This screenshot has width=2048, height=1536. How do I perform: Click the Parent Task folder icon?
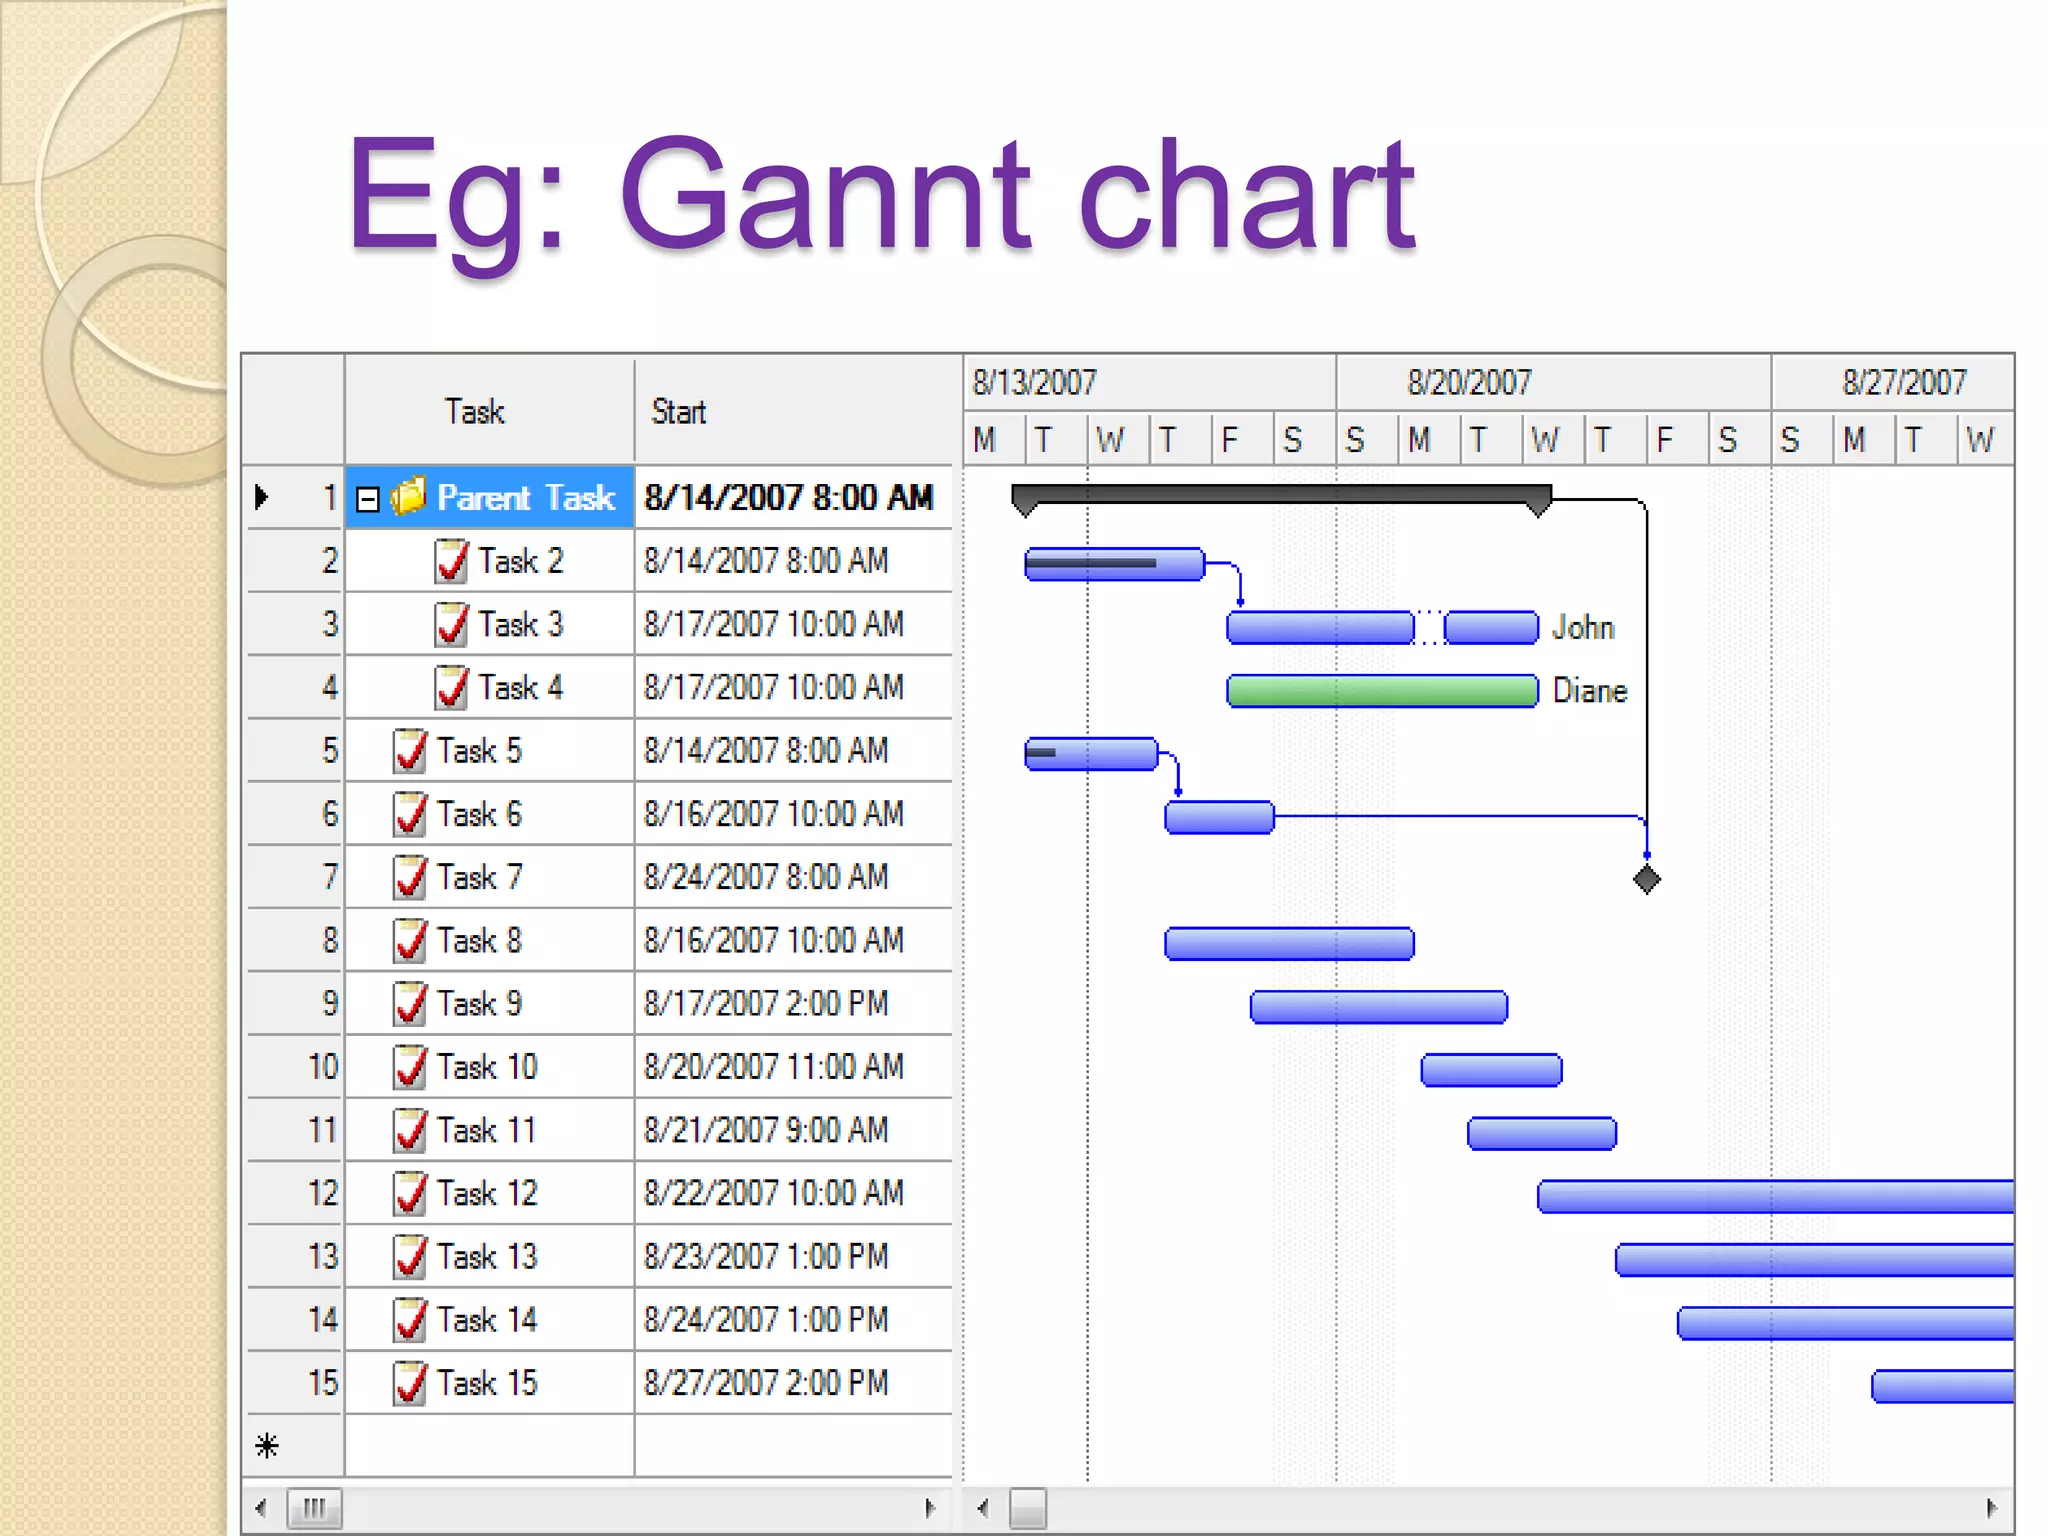click(x=408, y=496)
